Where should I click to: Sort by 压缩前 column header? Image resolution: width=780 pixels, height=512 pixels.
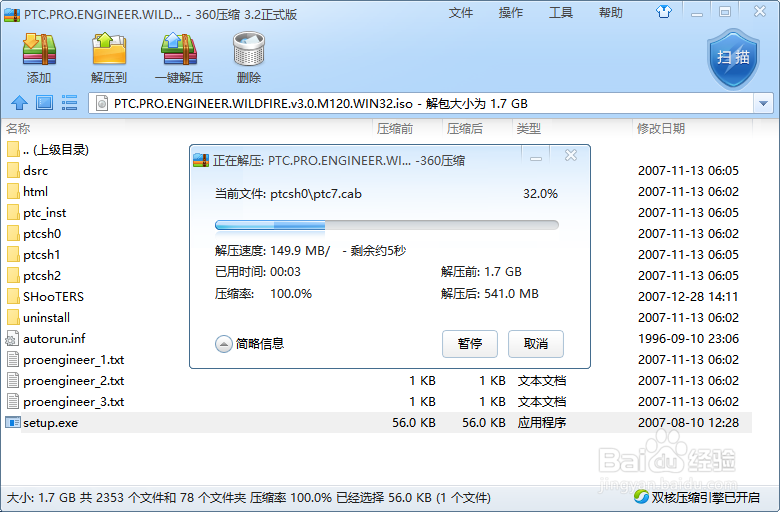pyautogui.click(x=394, y=129)
